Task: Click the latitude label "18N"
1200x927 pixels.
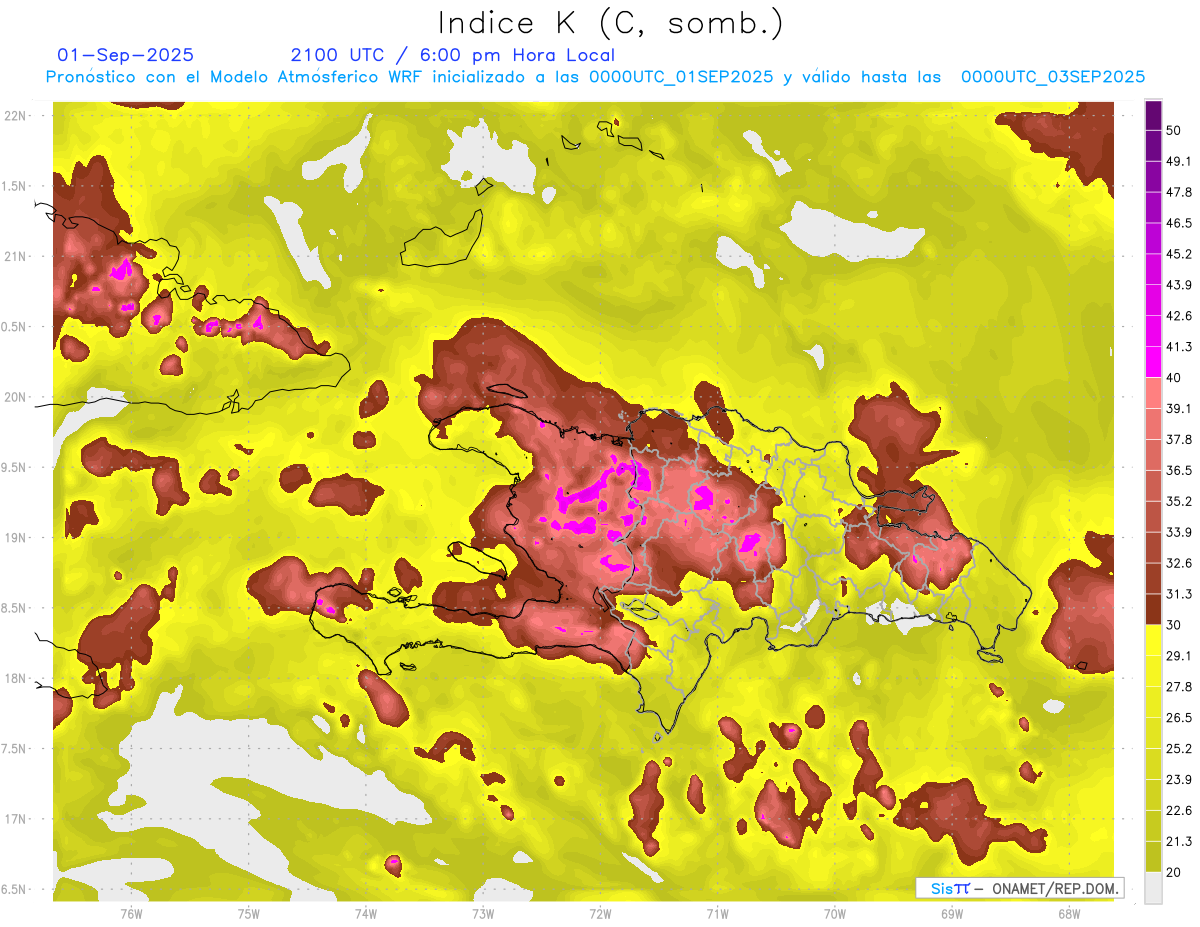Action: [x=15, y=678]
